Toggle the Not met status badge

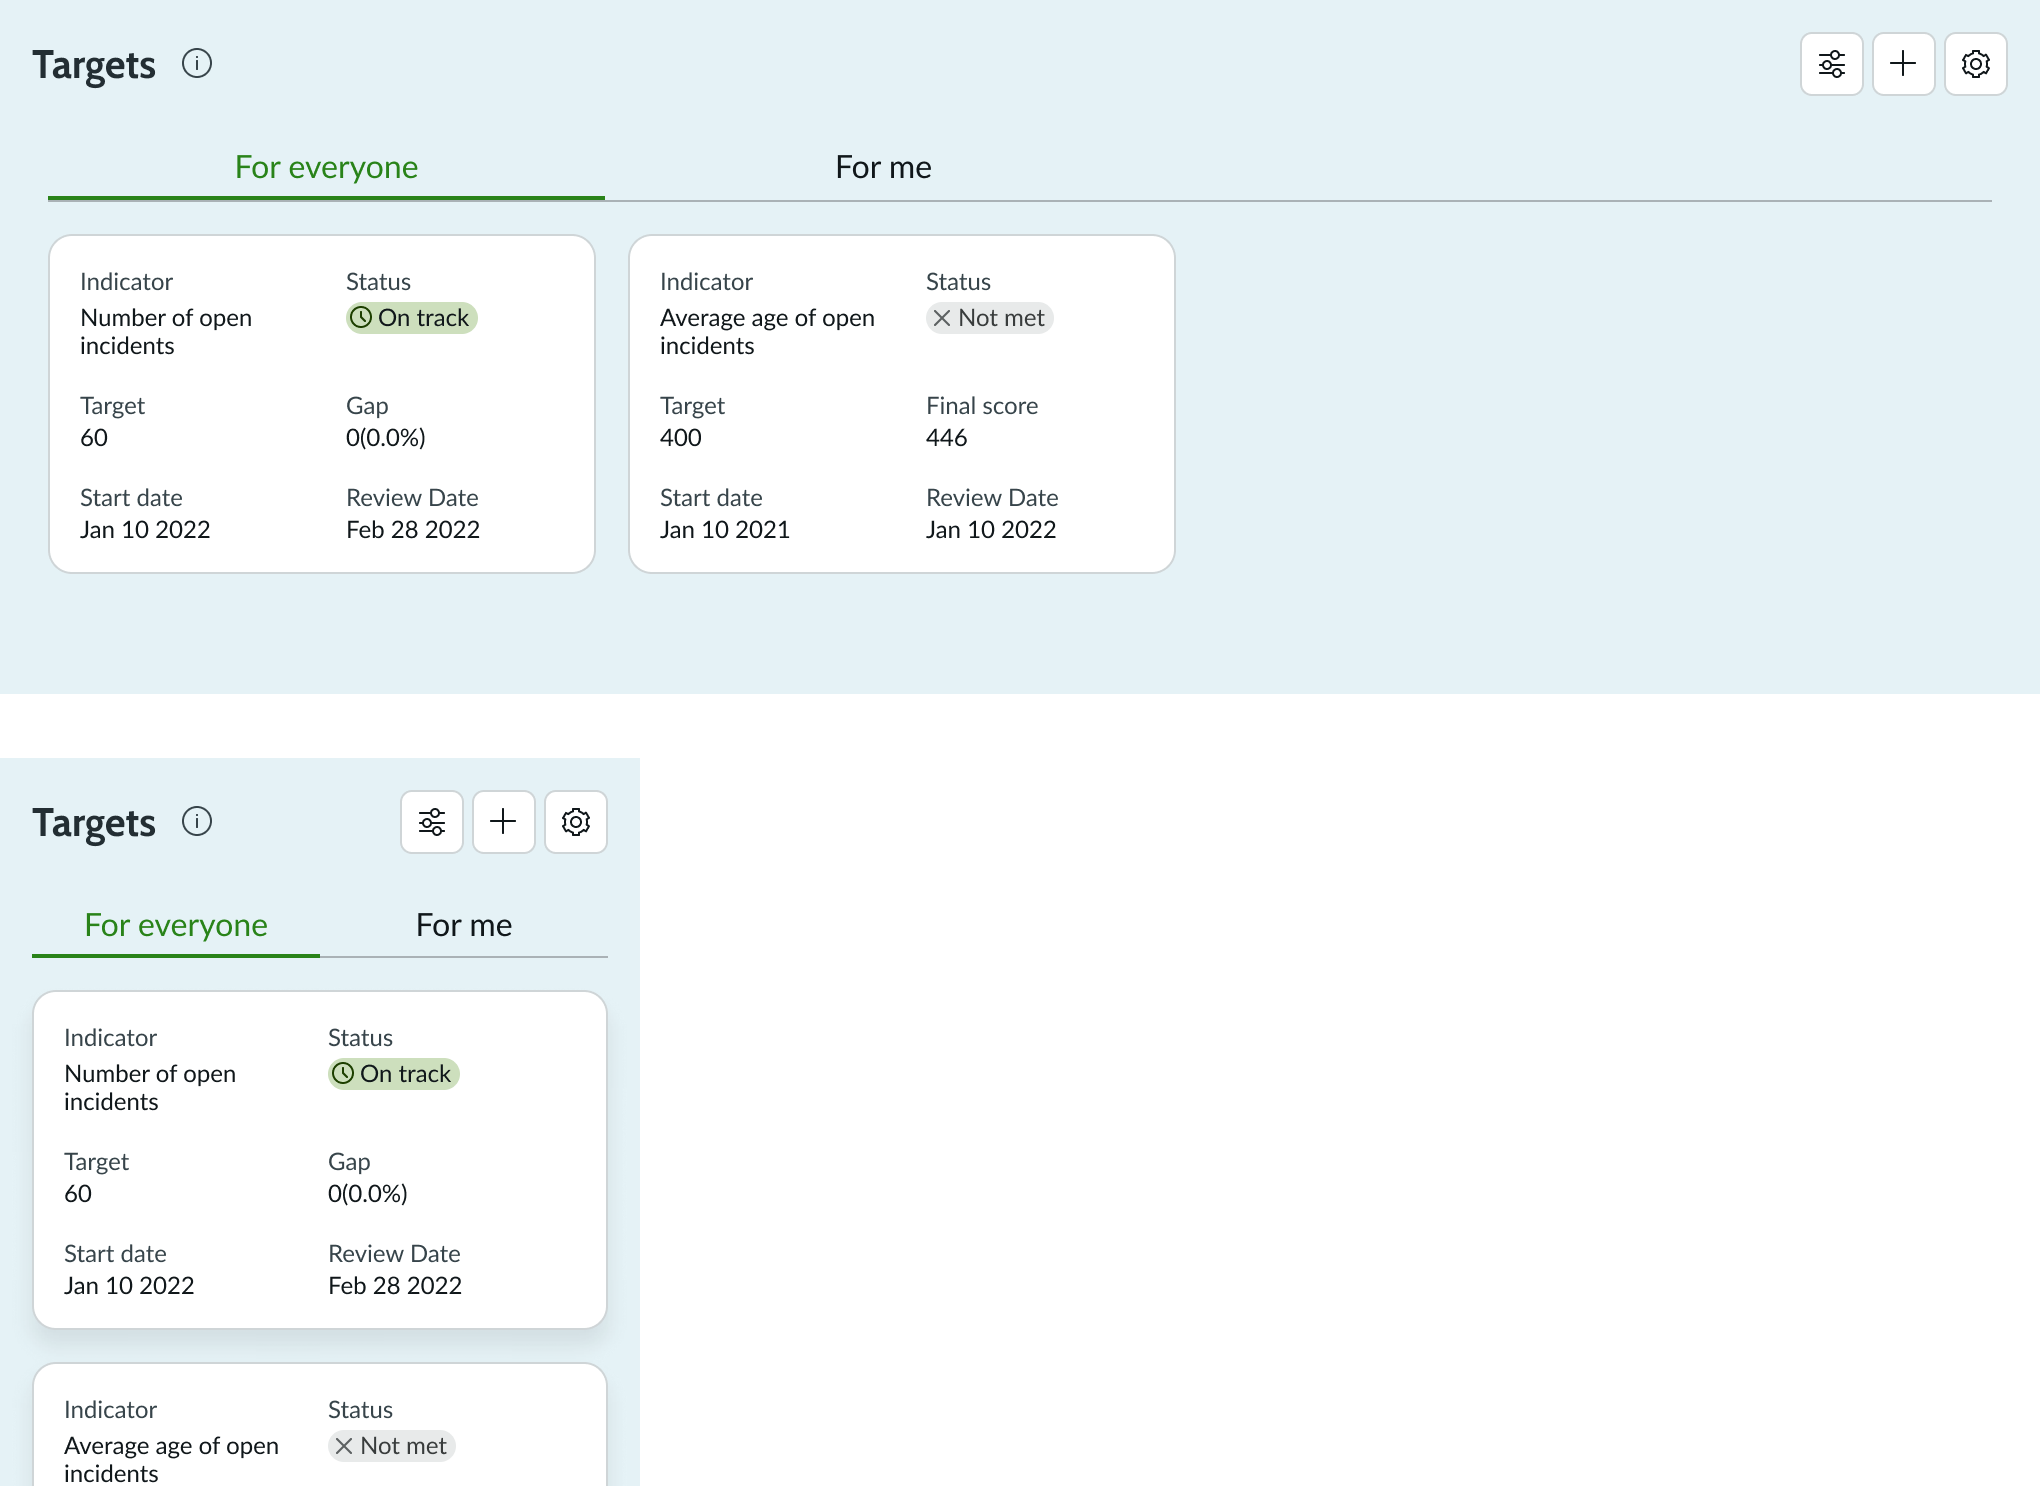[x=989, y=318]
